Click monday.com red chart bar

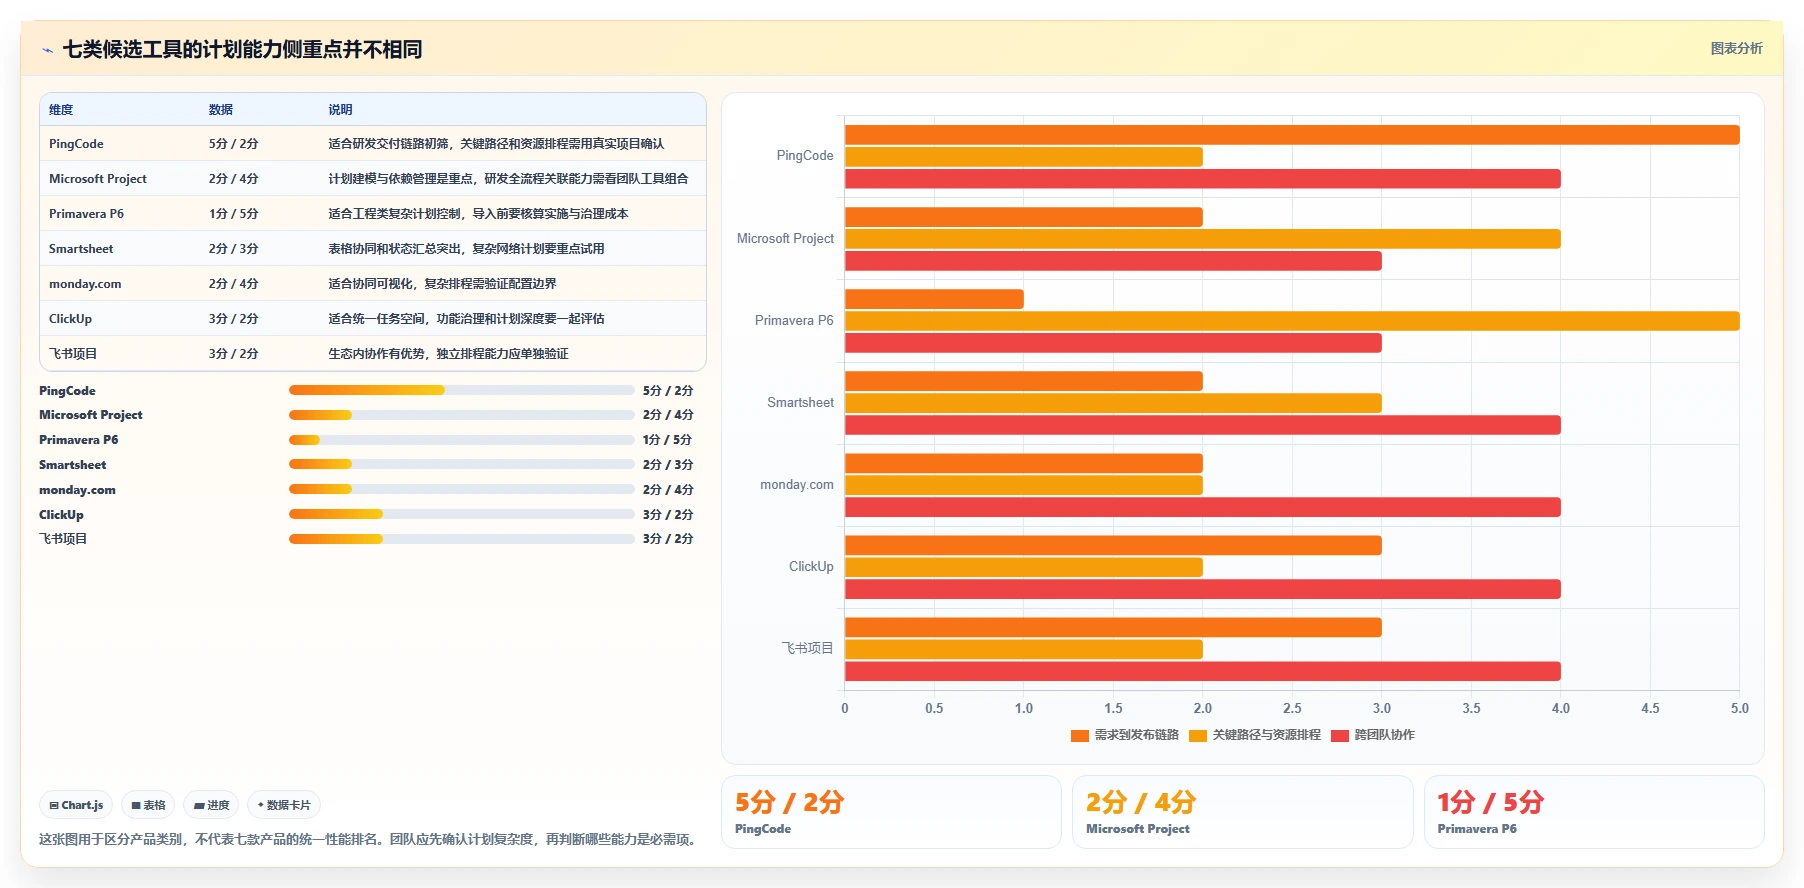1203,507
